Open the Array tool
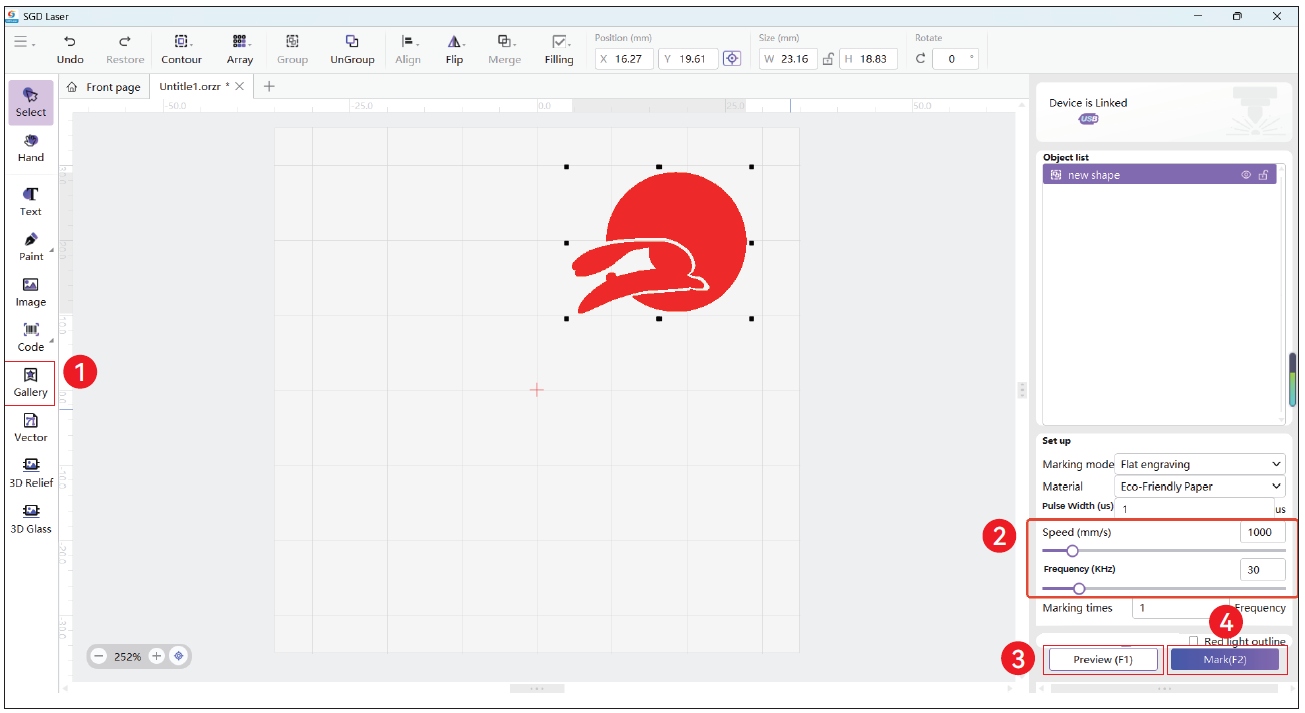The width and height of the screenshot is (1305, 713). [240, 48]
